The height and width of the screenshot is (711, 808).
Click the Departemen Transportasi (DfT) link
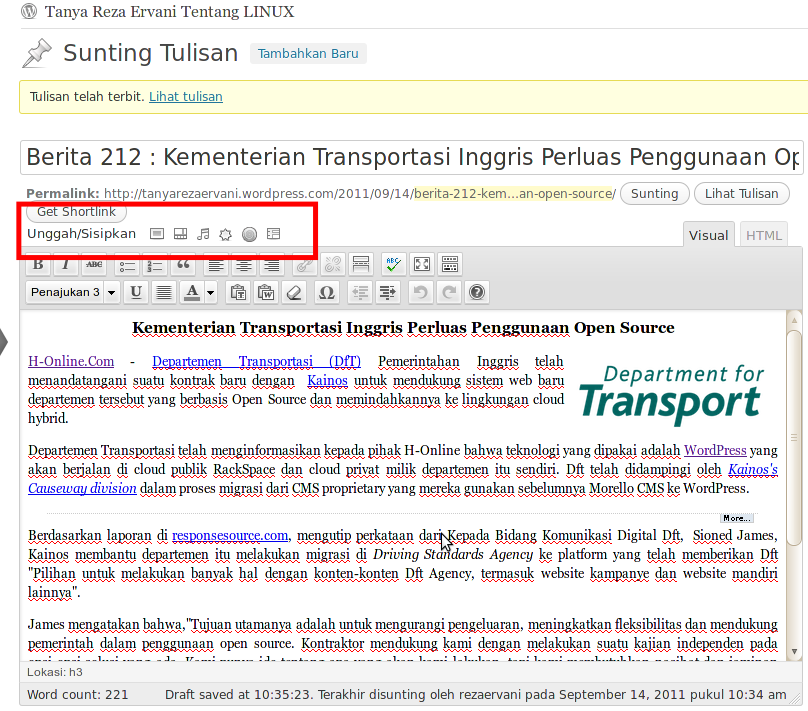257,361
